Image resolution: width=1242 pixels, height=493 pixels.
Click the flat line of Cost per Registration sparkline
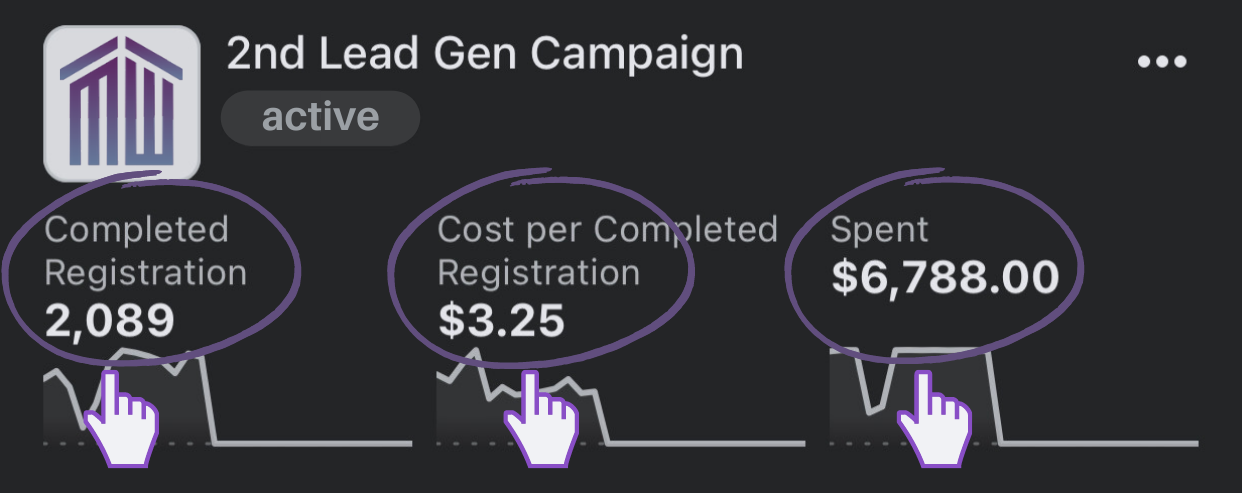[706, 442]
